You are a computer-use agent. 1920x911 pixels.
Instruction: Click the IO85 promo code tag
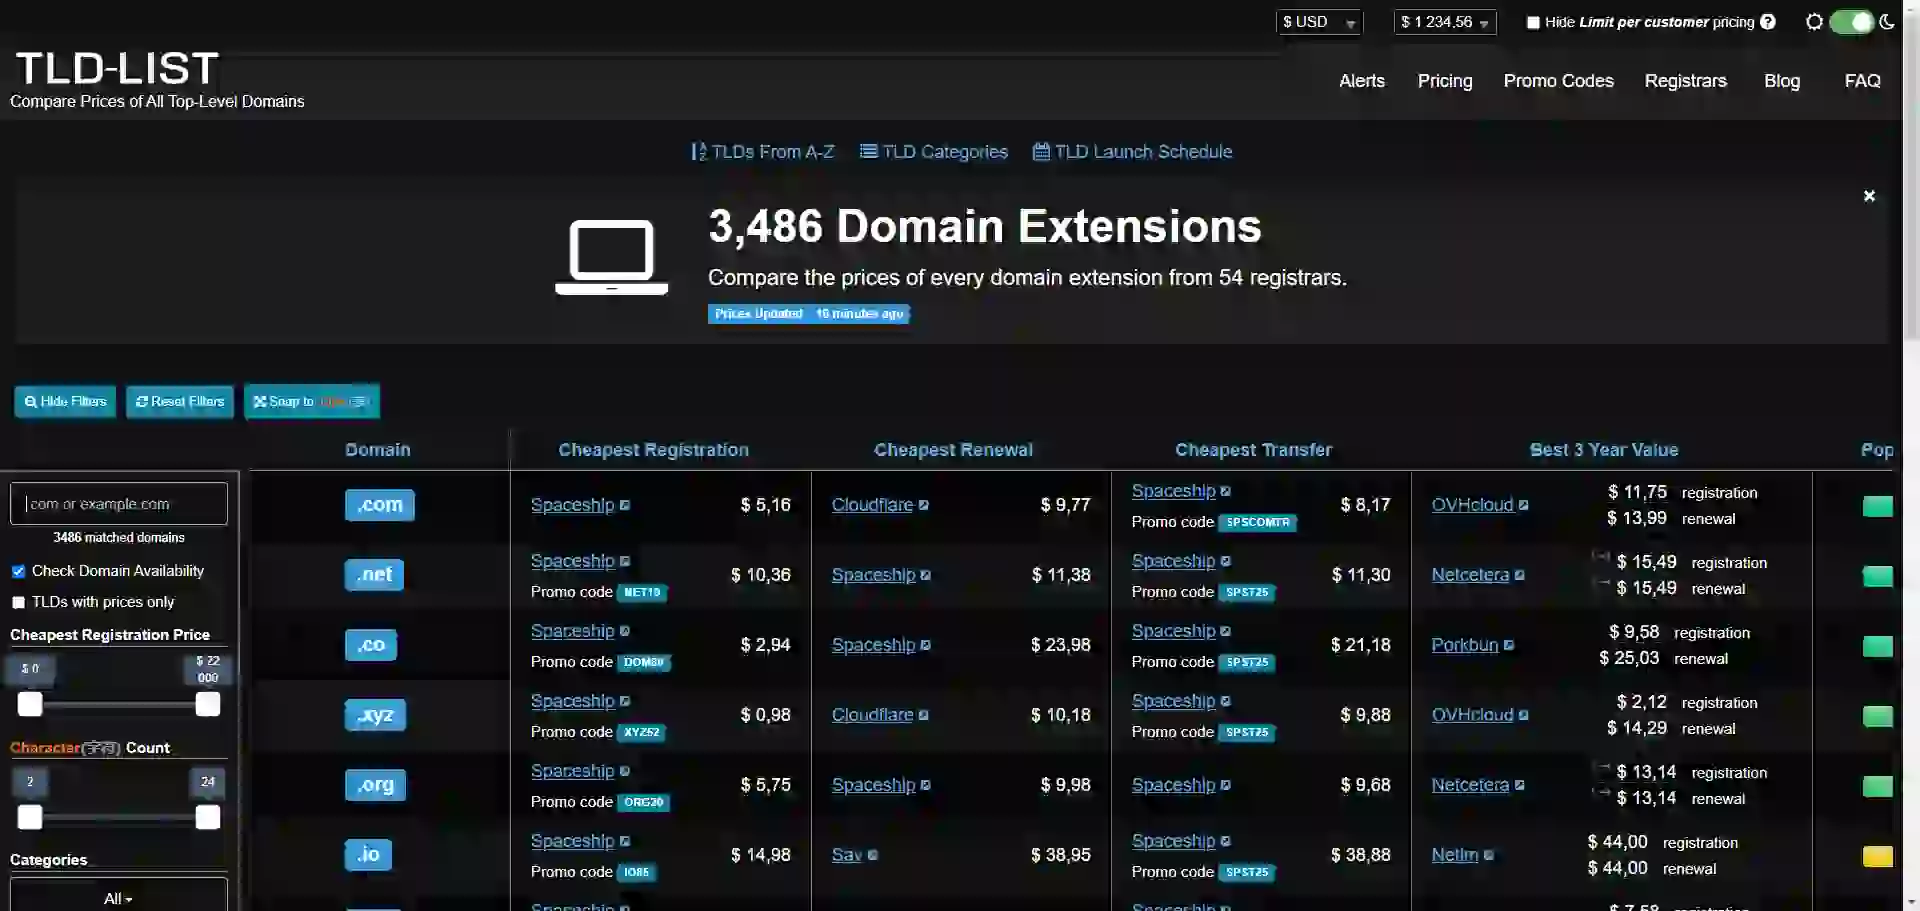click(636, 872)
